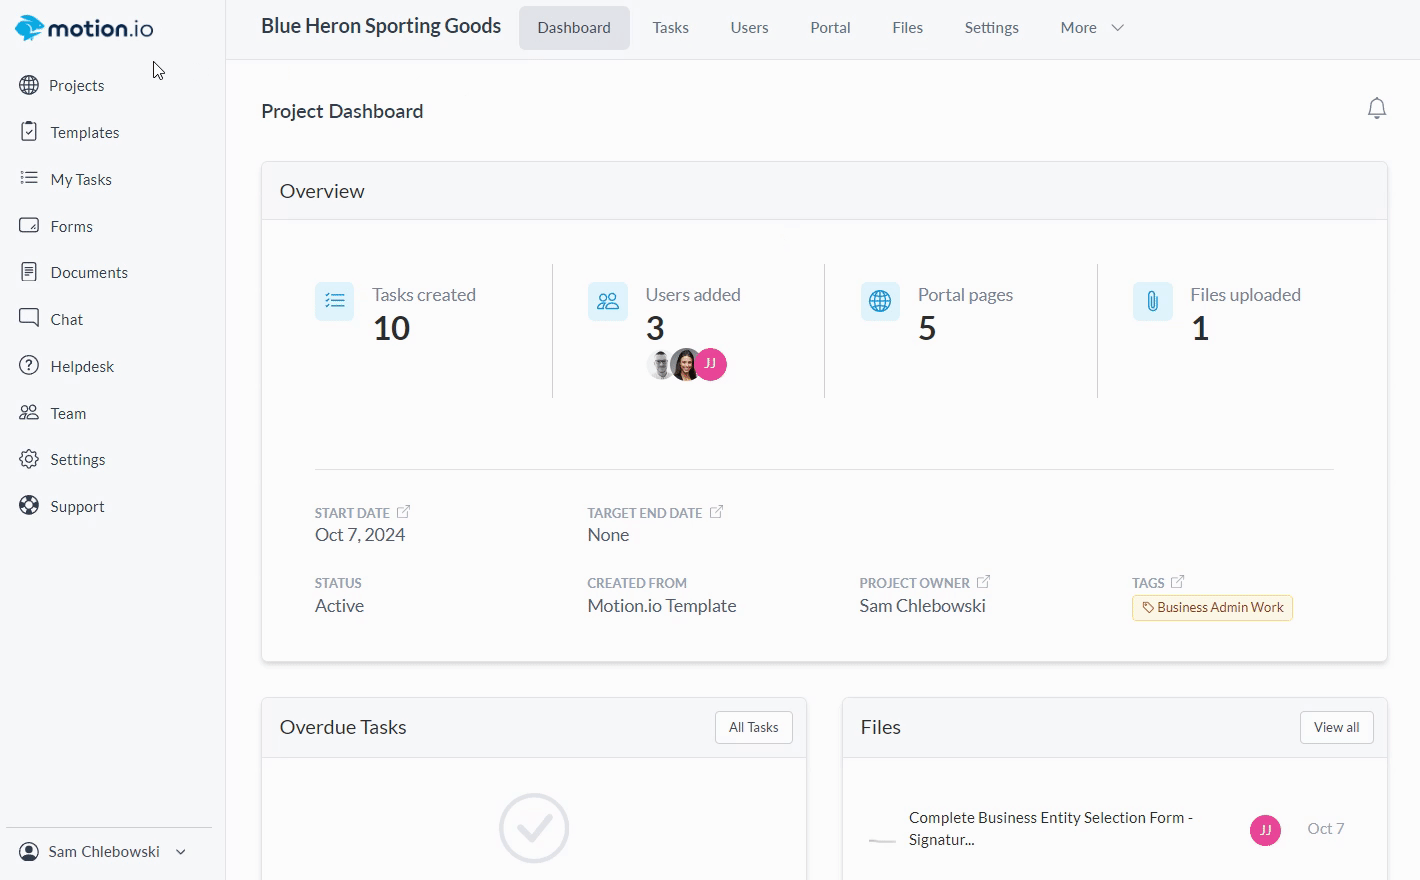Click the Tasks created list icon
The height and width of the screenshot is (880, 1420).
(334, 301)
